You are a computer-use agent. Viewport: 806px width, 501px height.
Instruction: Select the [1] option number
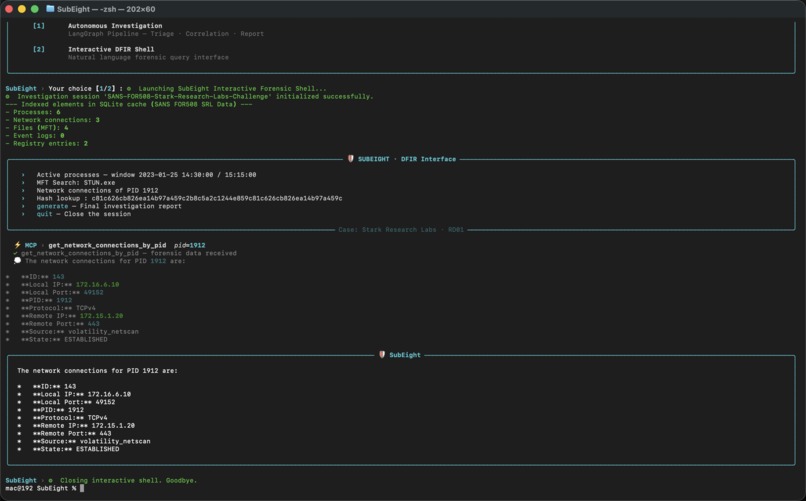(x=39, y=26)
